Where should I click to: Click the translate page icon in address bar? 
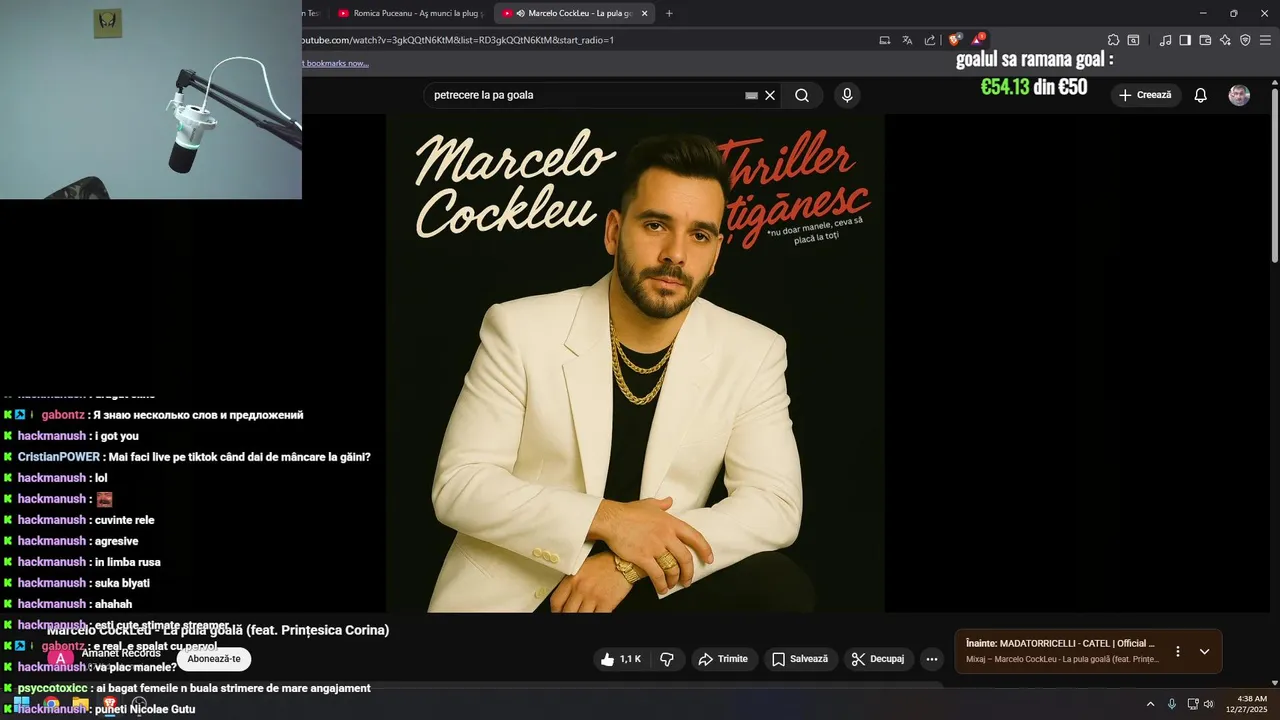907,40
